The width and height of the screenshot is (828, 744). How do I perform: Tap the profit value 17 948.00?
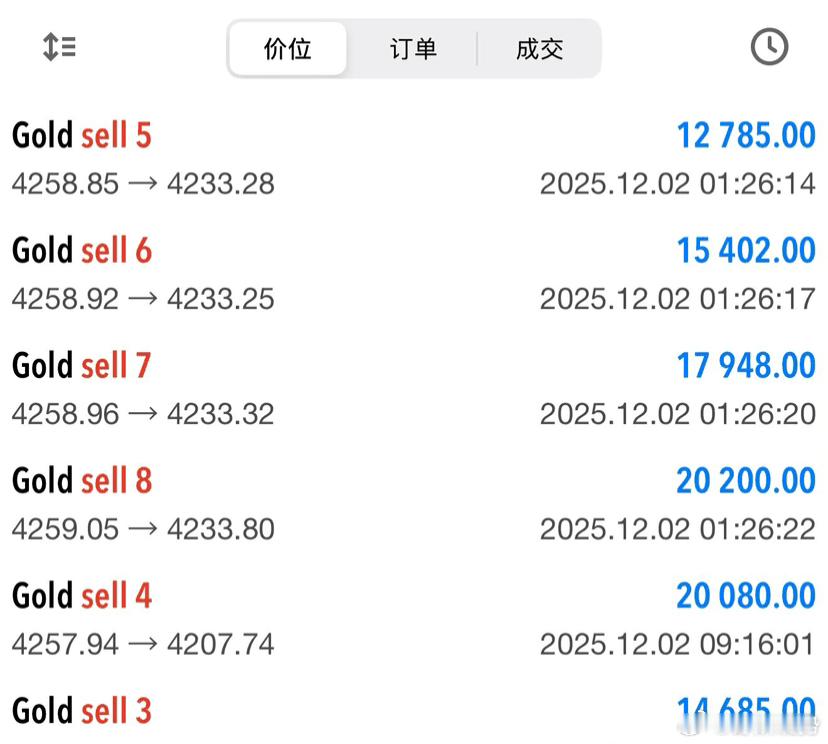(745, 366)
